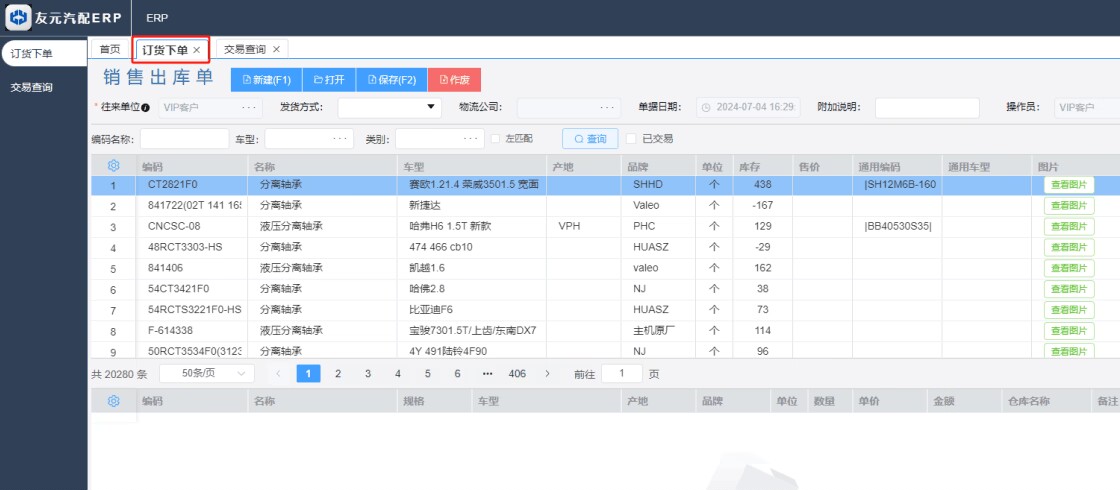Click the info icon next to 往来单位

pyautogui.click(x=146, y=108)
